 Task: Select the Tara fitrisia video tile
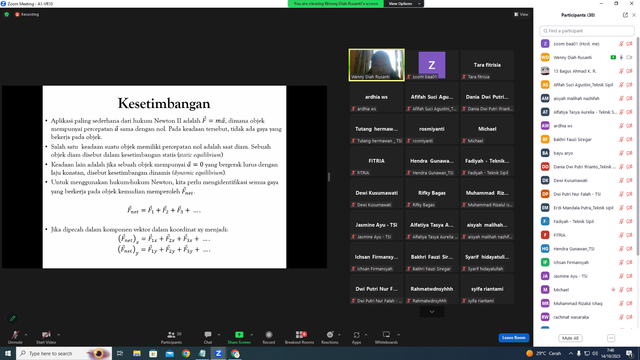click(x=487, y=65)
